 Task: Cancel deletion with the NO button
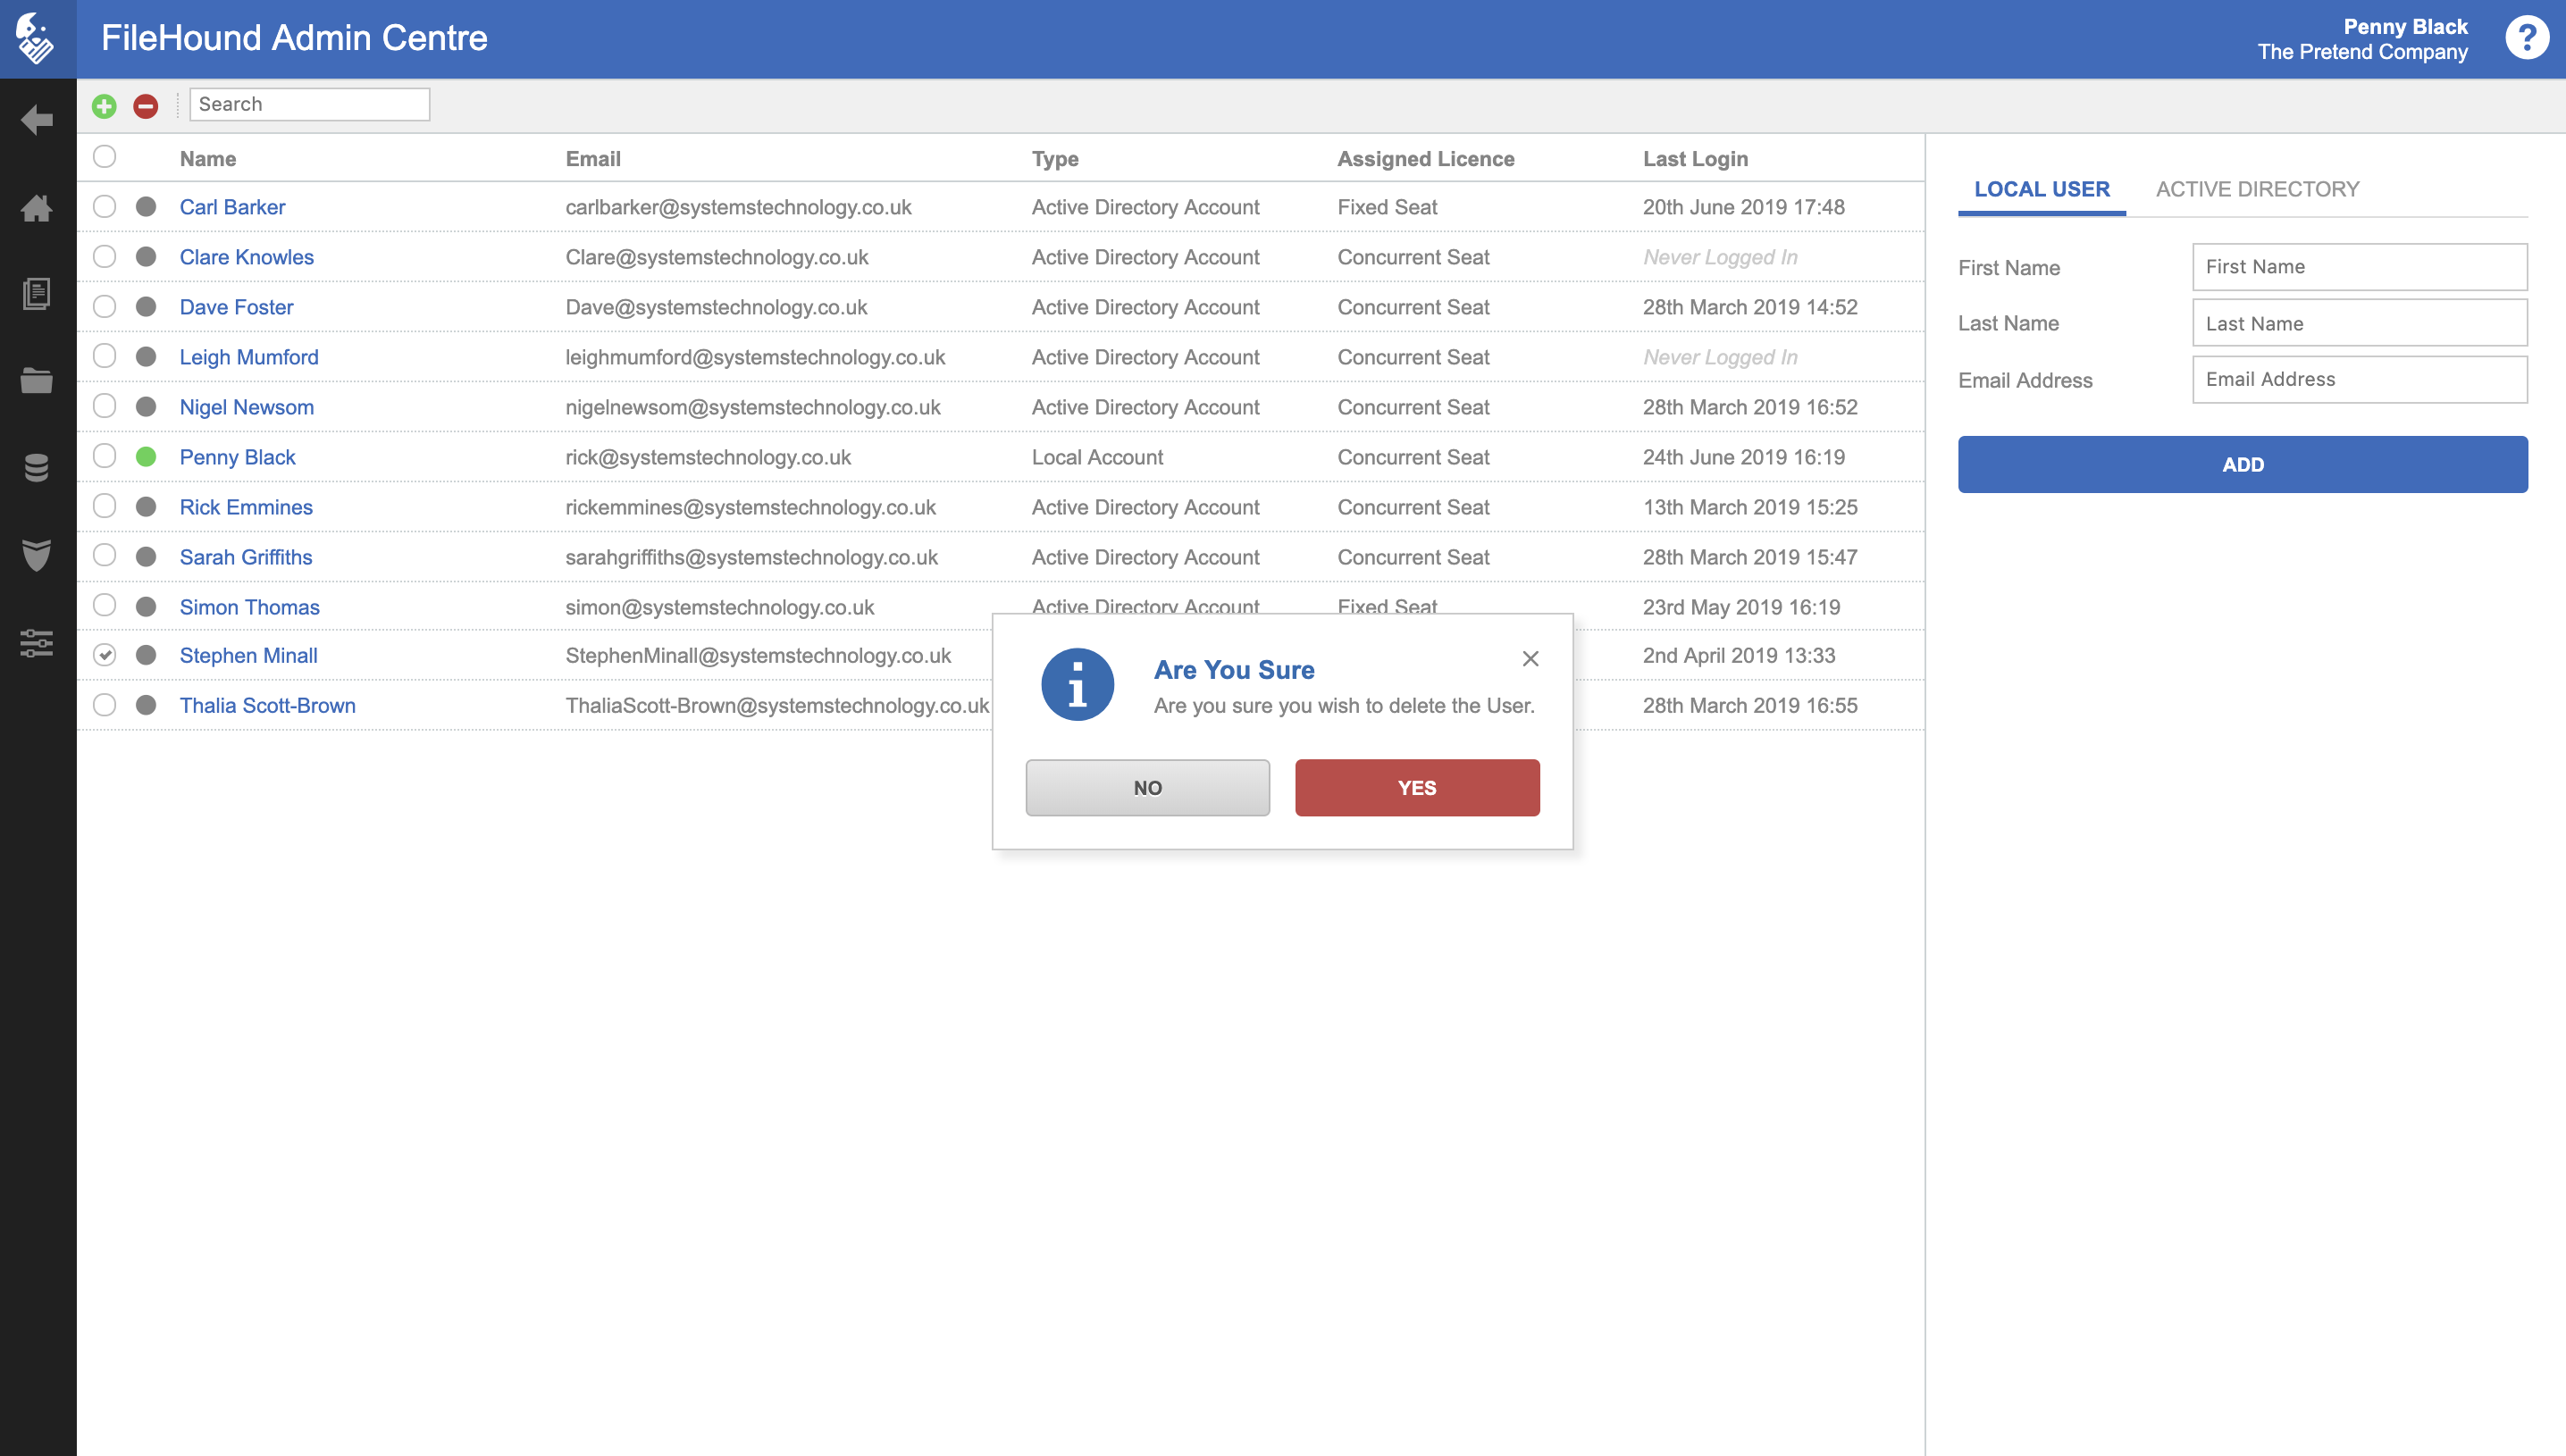pos(1147,788)
